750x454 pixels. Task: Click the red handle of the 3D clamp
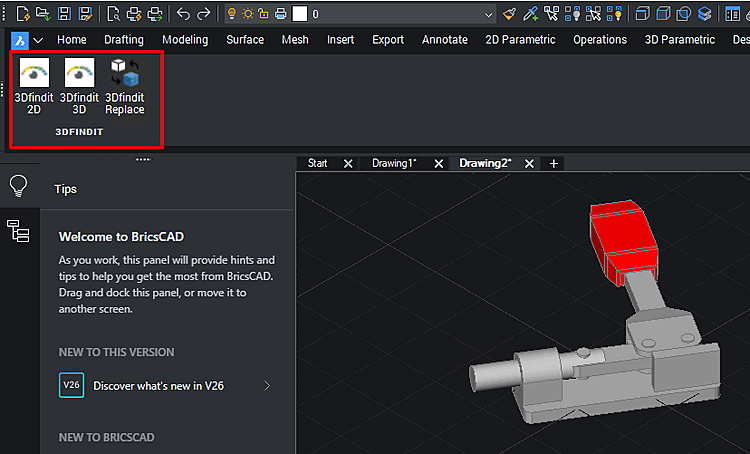(623, 242)
